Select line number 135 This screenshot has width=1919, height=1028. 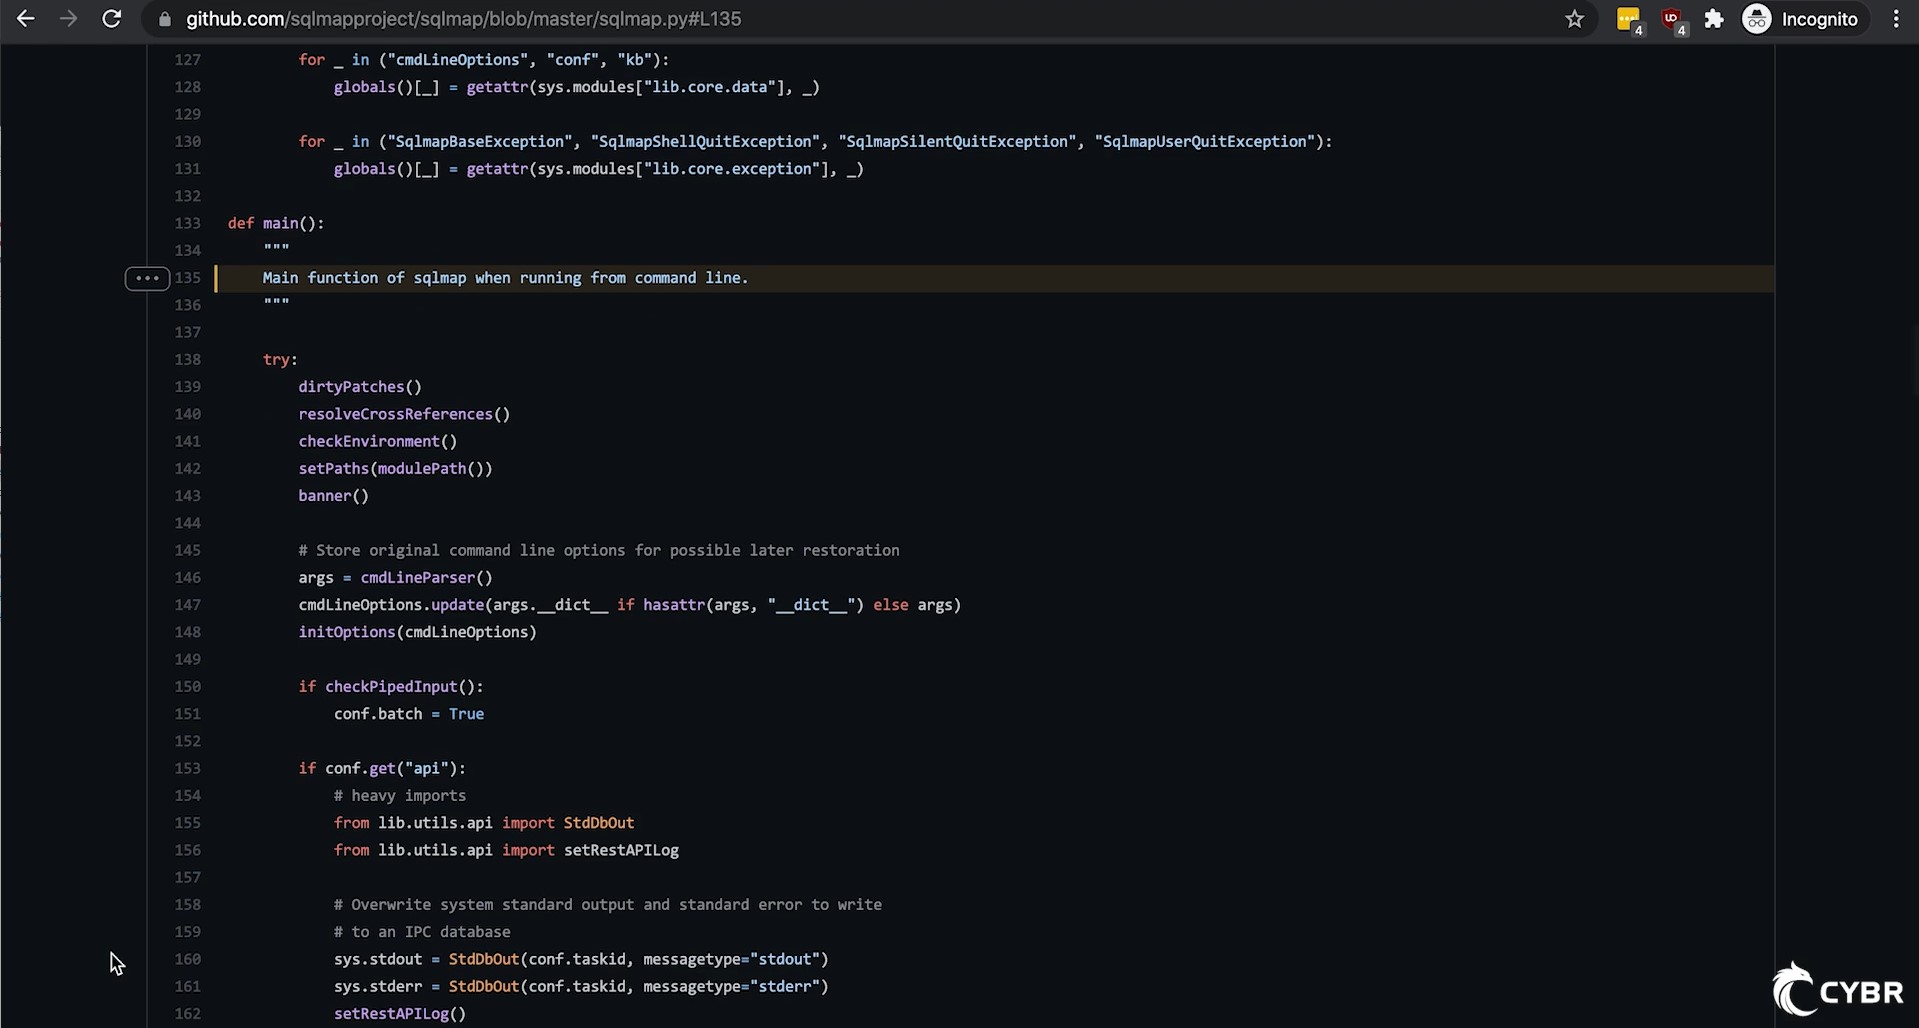[x=188, y=278]
